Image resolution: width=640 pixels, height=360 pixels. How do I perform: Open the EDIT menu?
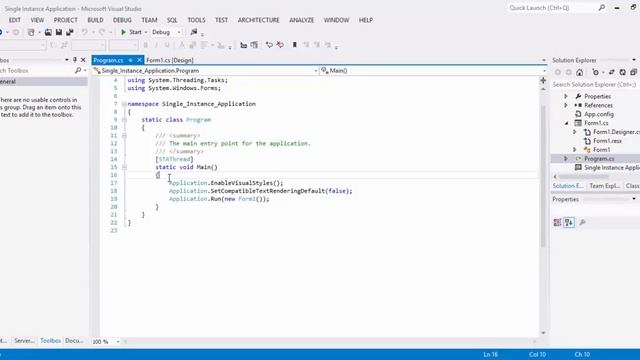[15, 20]
